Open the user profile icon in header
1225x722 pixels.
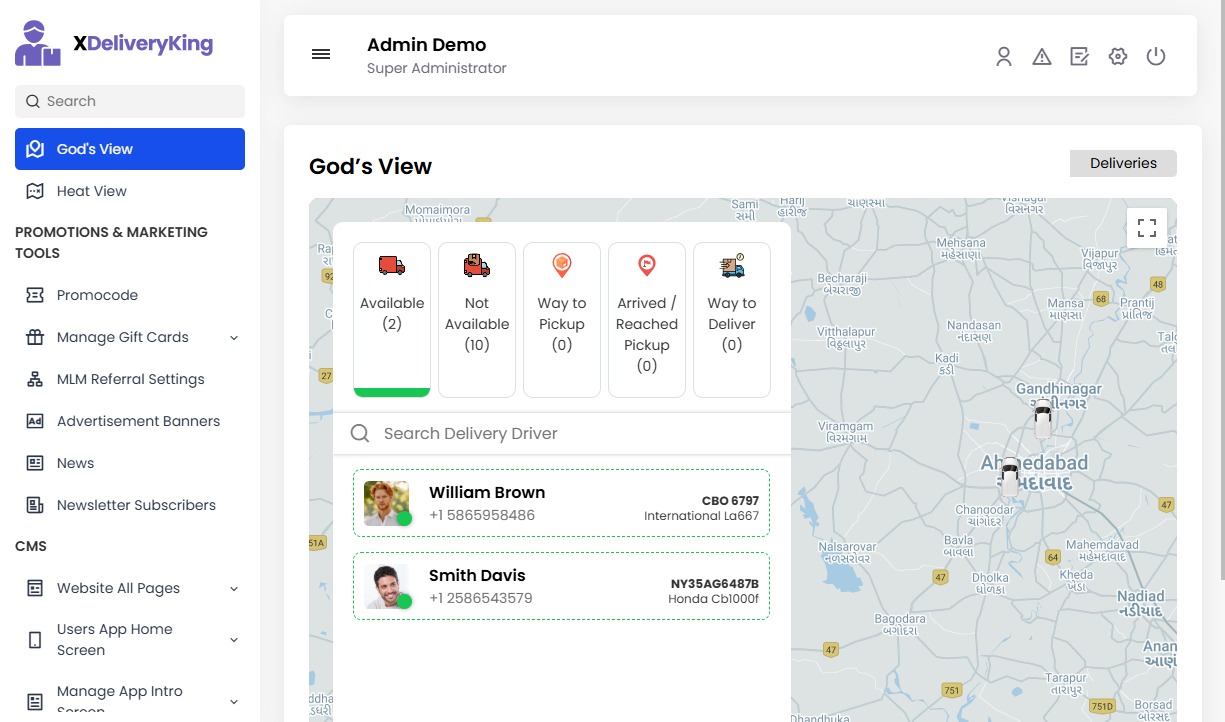click(x=1004, y=57)
